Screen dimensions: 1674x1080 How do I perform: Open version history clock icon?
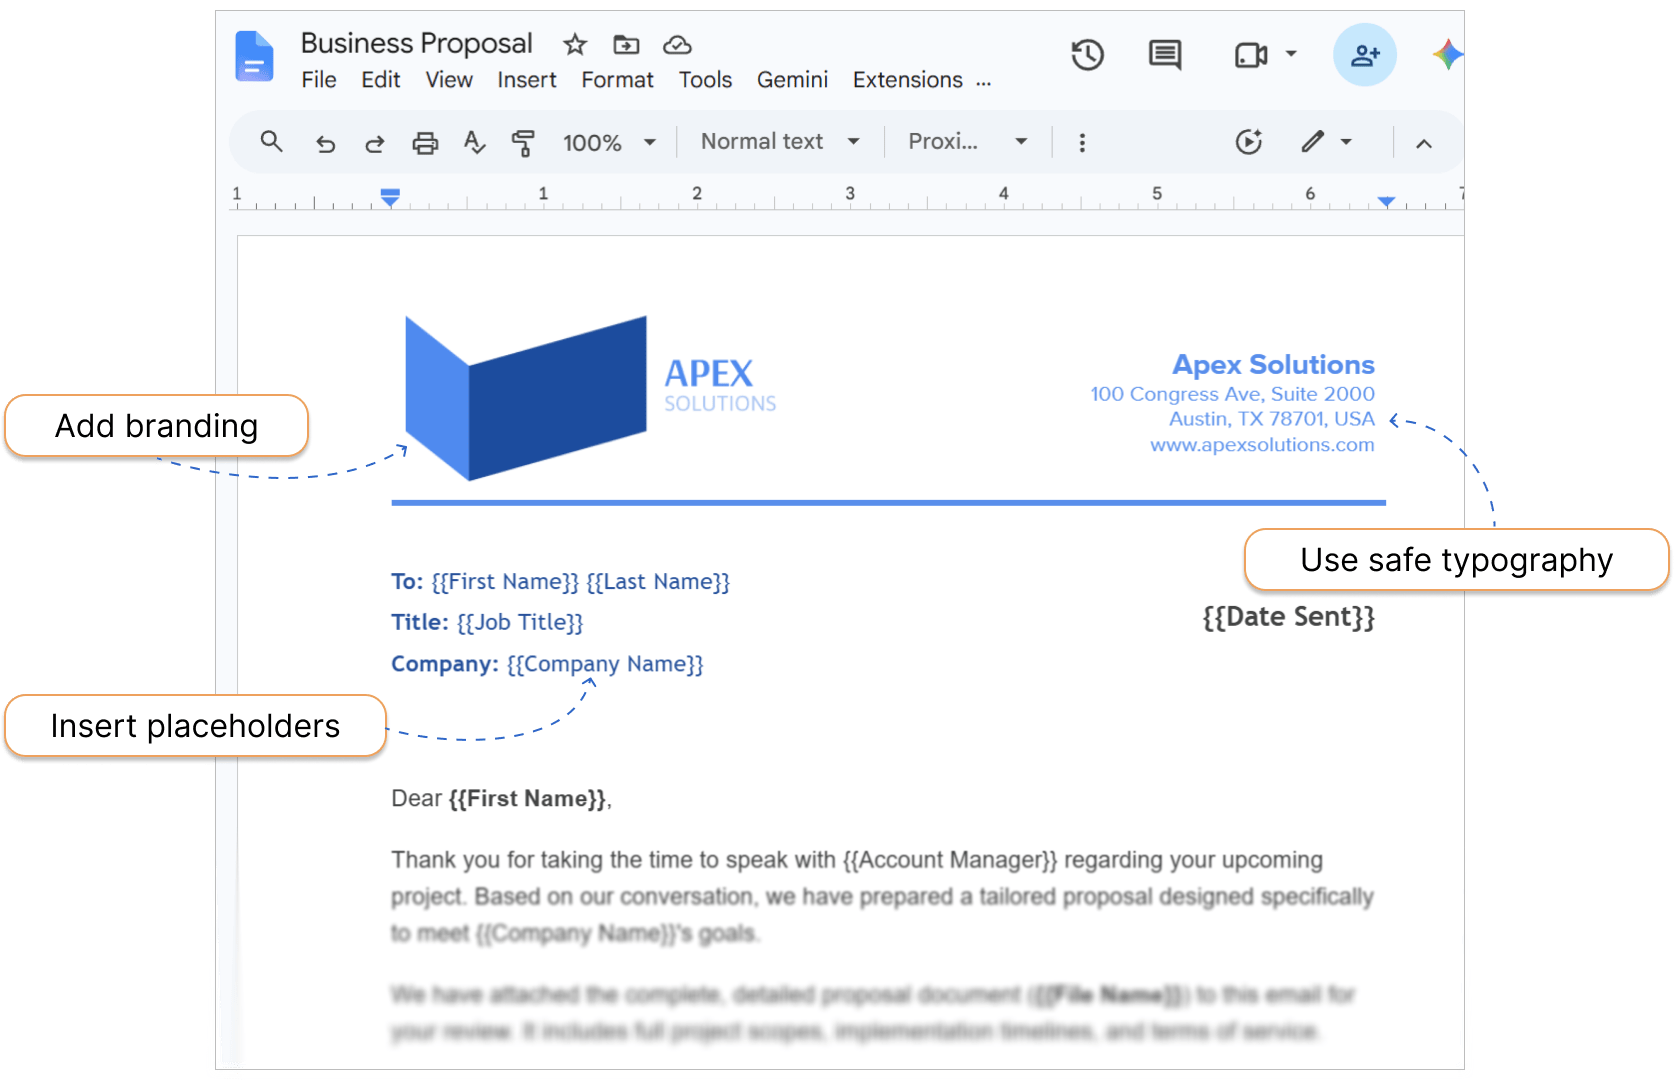(1088, 55)
